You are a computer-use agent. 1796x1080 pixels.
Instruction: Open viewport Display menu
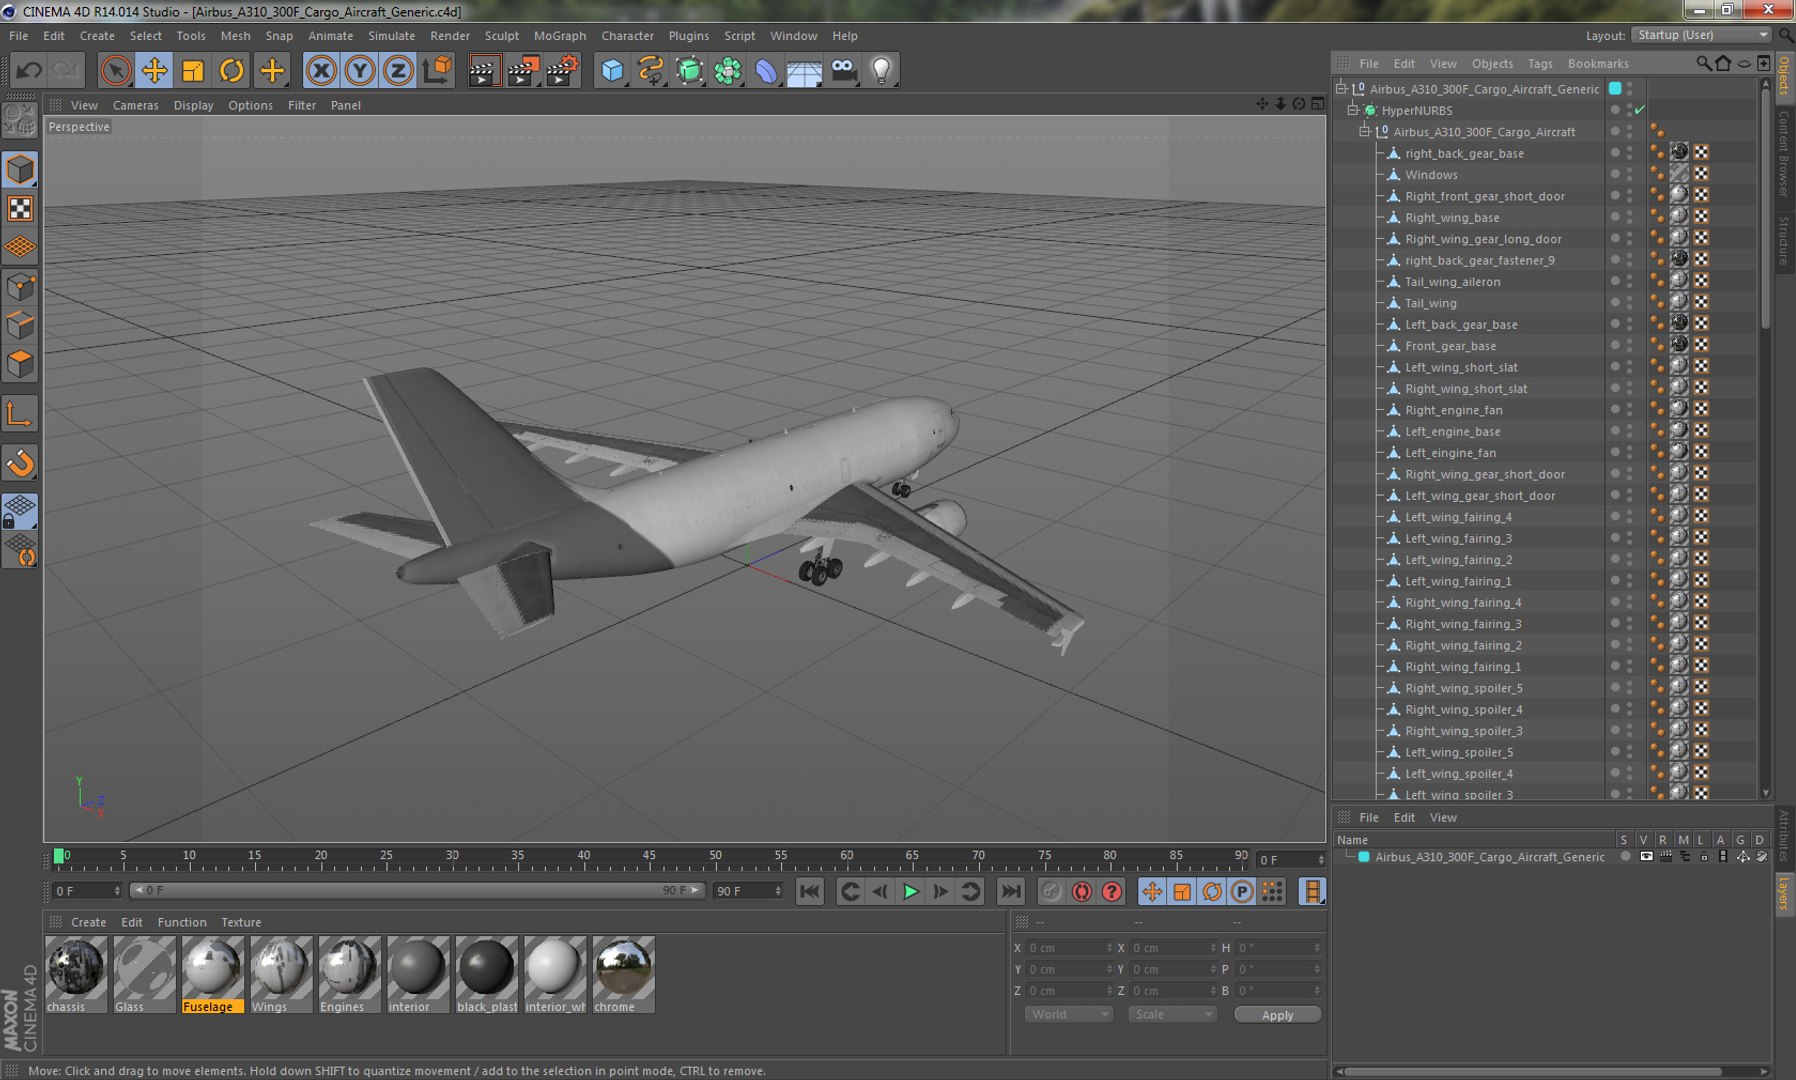(193, 105)
